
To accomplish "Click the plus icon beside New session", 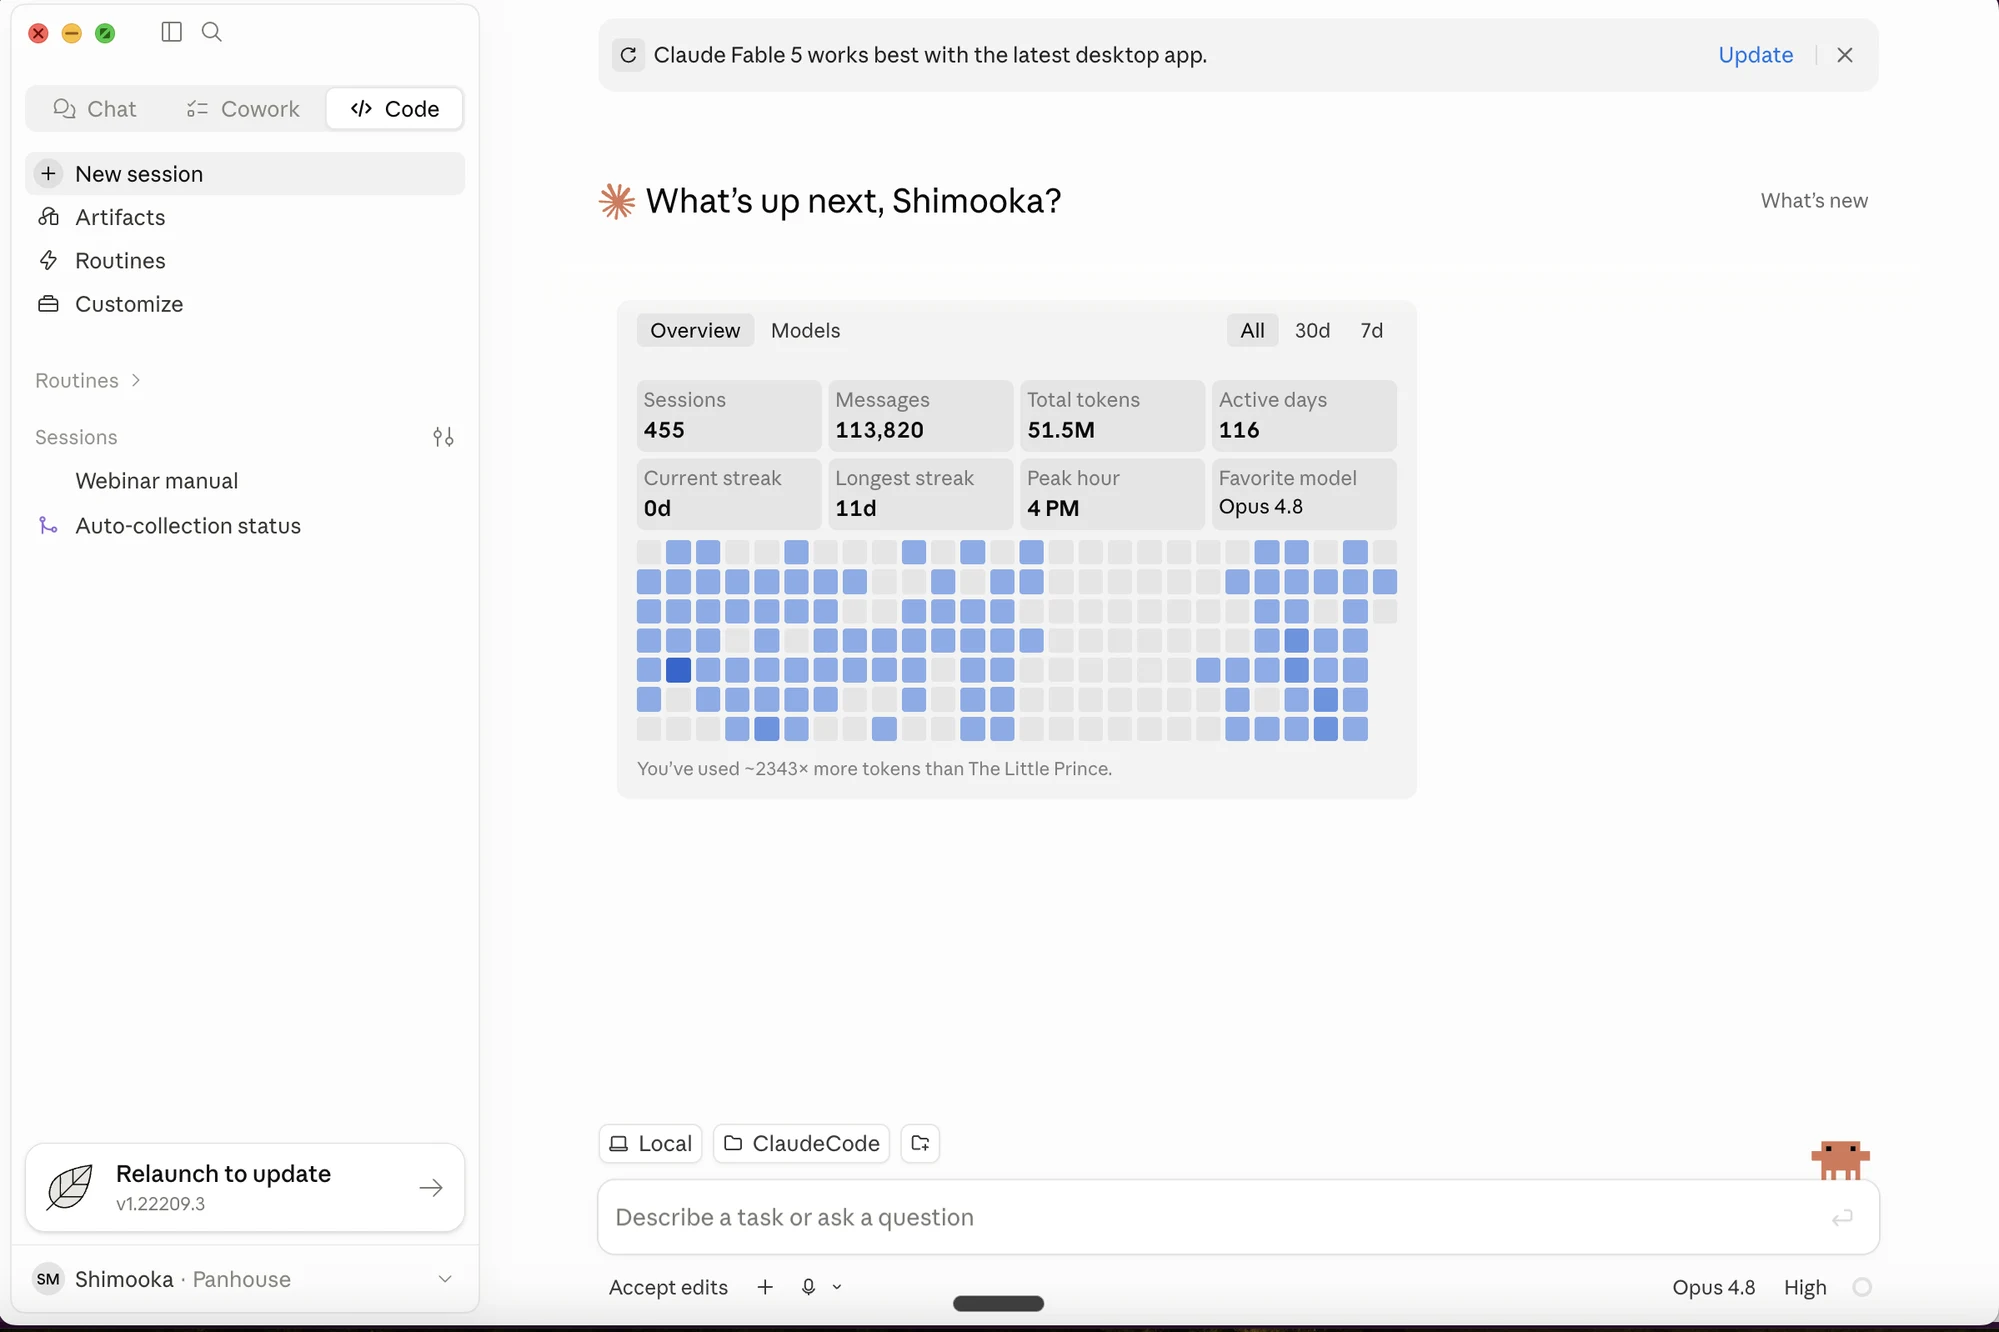I will (x=48, y=174).
